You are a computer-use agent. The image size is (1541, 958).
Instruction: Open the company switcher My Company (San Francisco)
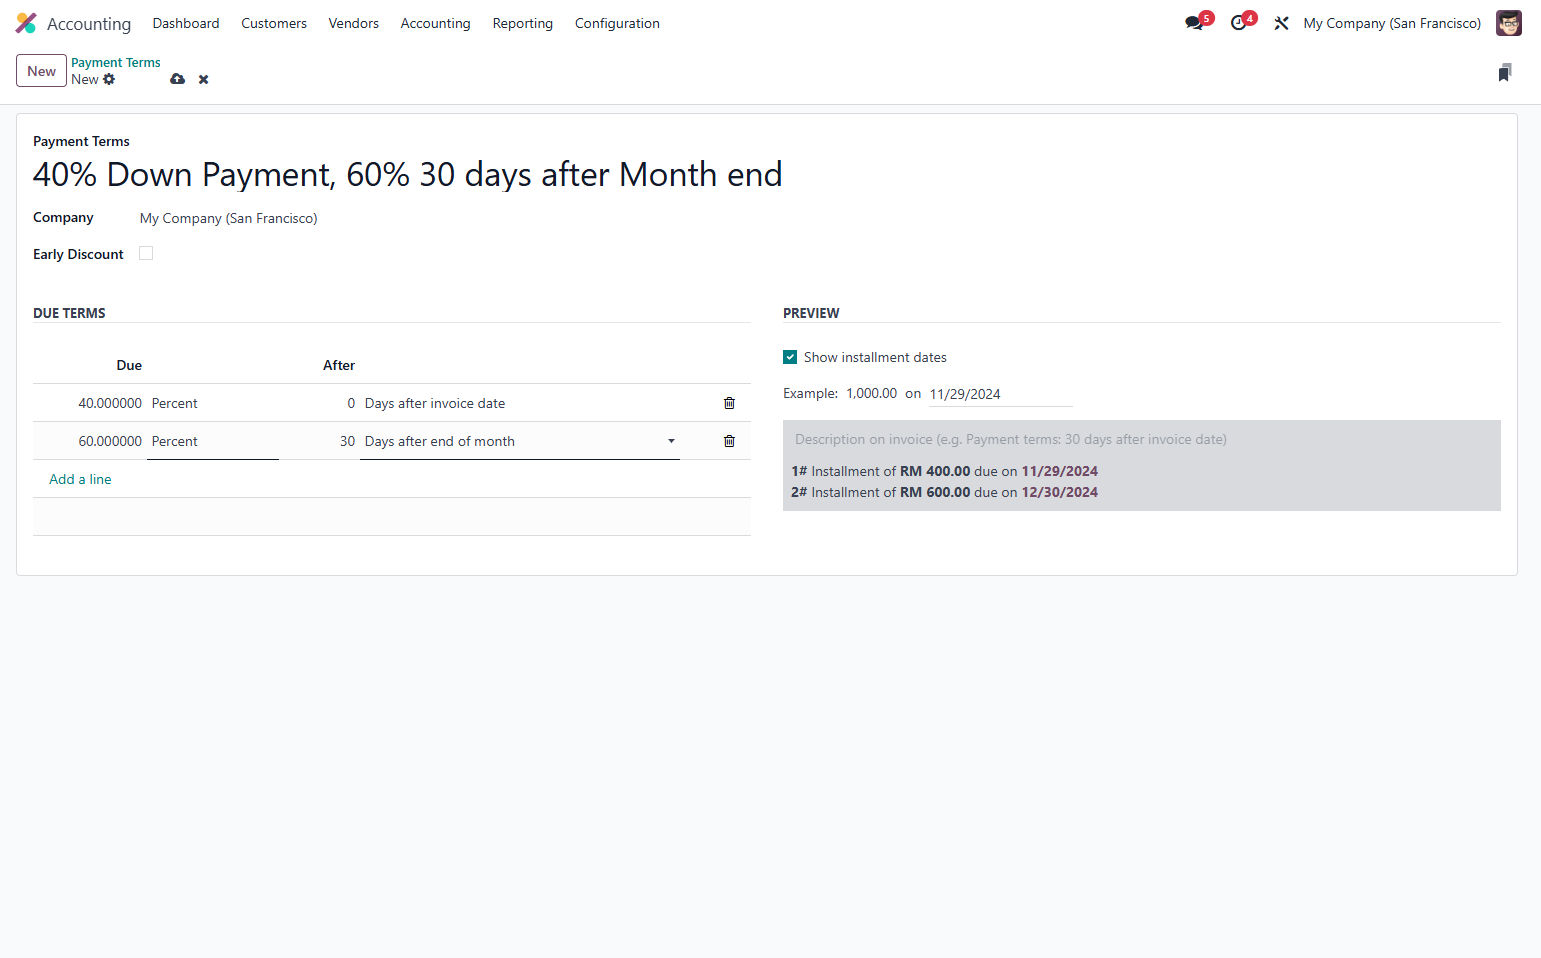pos(1392,23)
